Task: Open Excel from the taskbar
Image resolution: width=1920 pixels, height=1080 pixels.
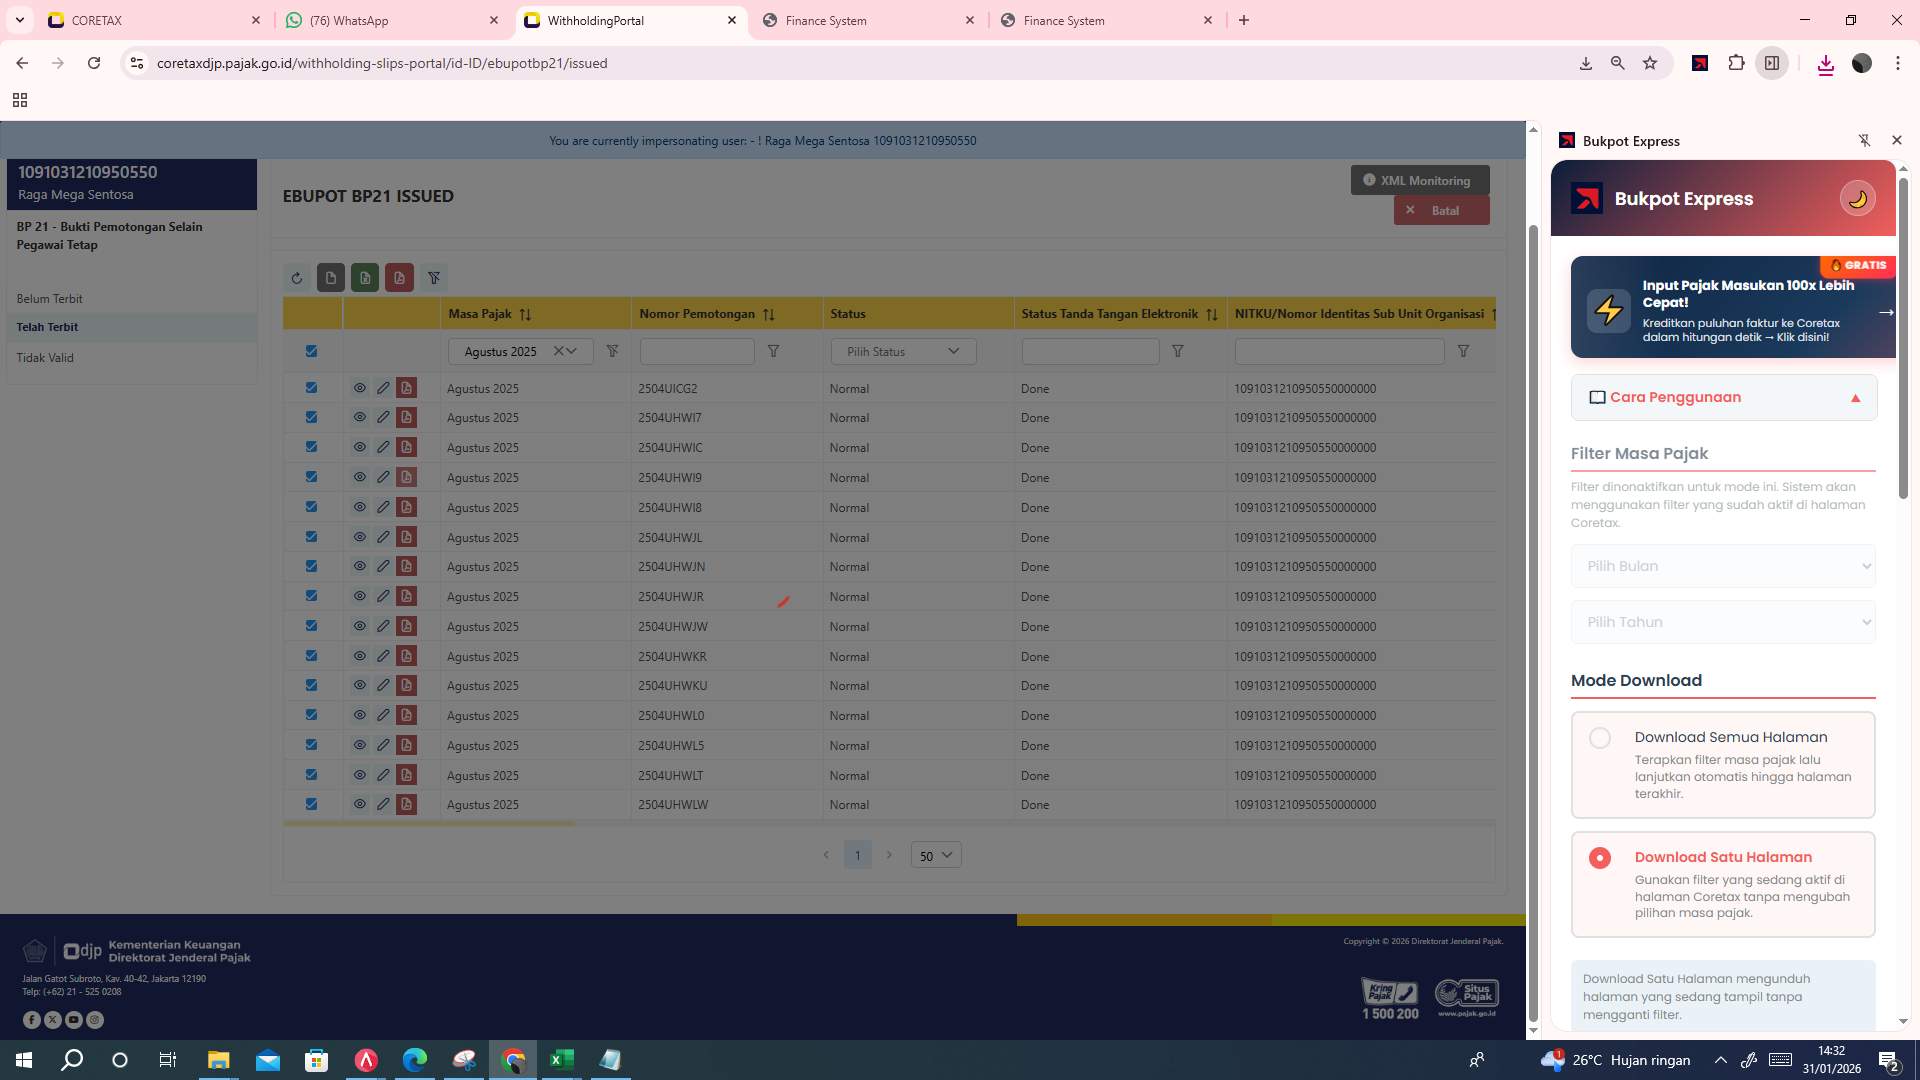Action: click(x=561, y=1060)
